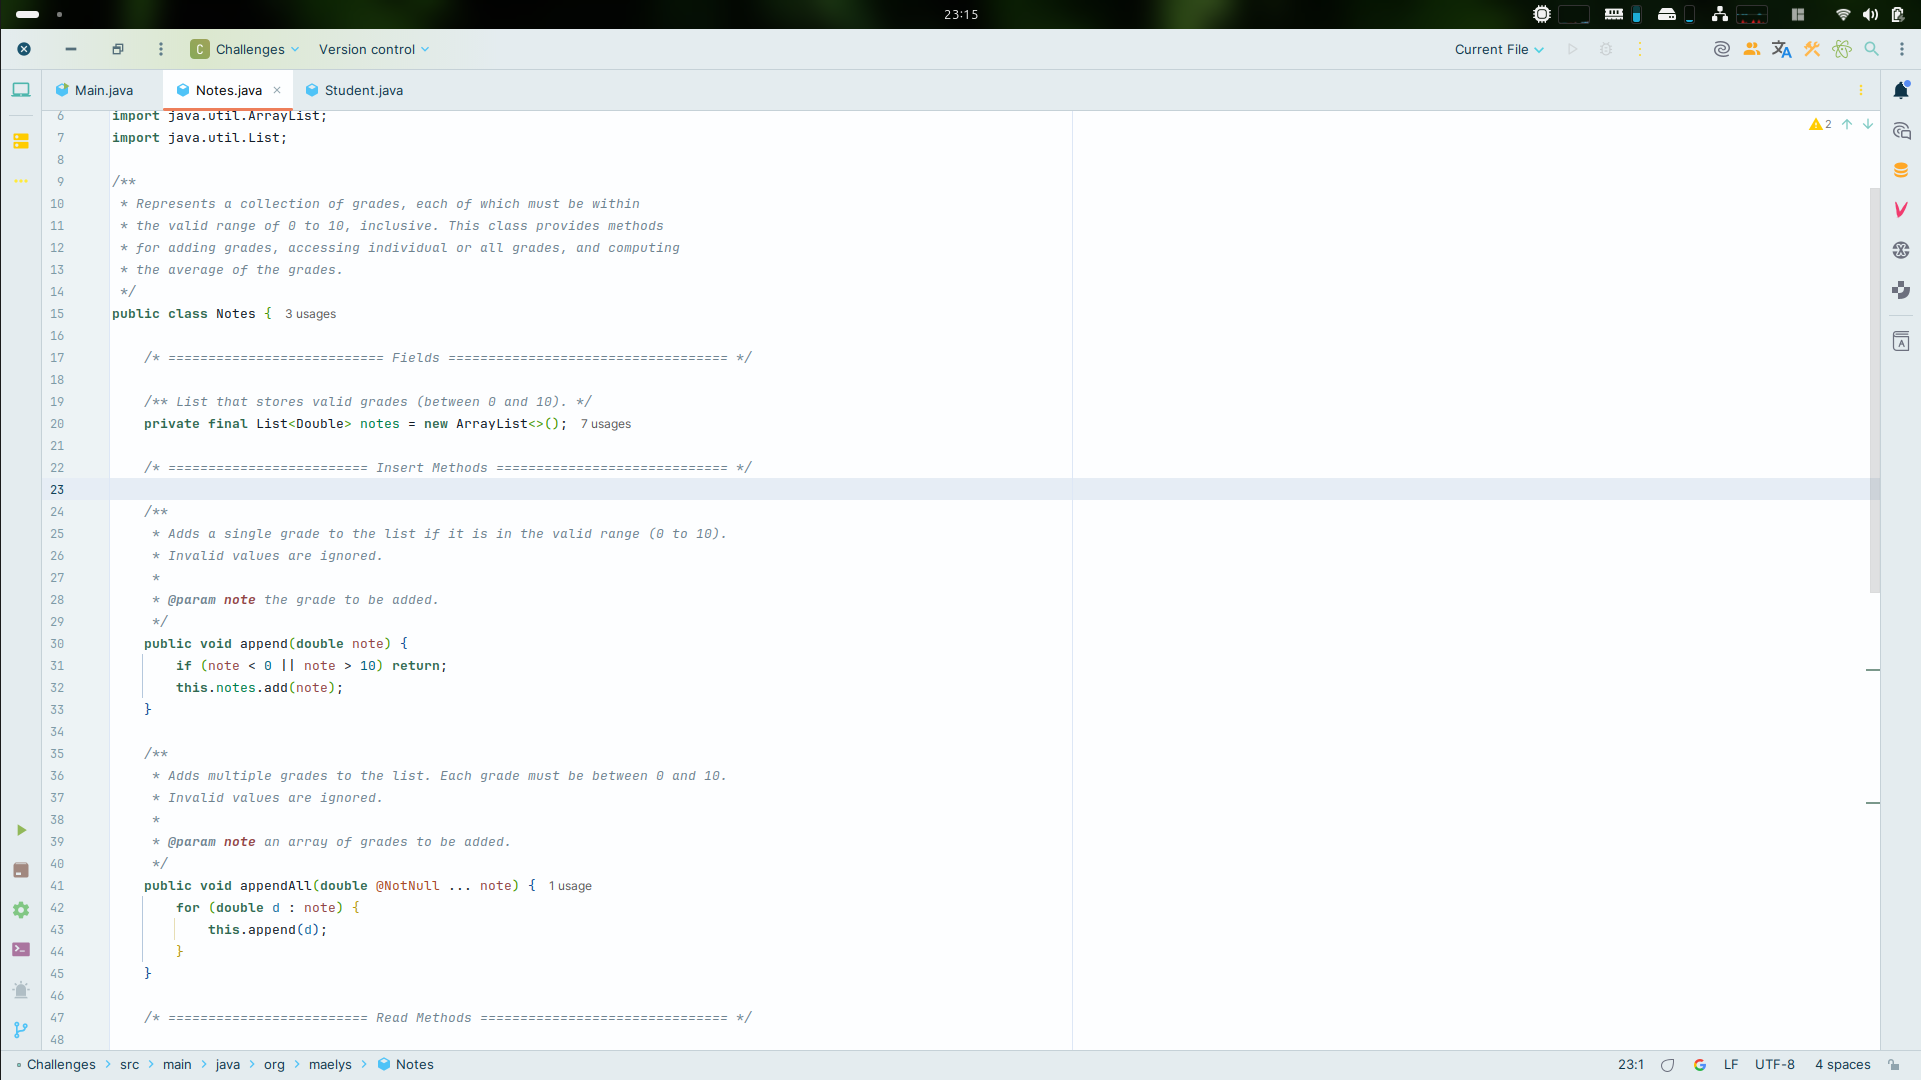Open the documentation panel icon on right sidebar

1901,342
